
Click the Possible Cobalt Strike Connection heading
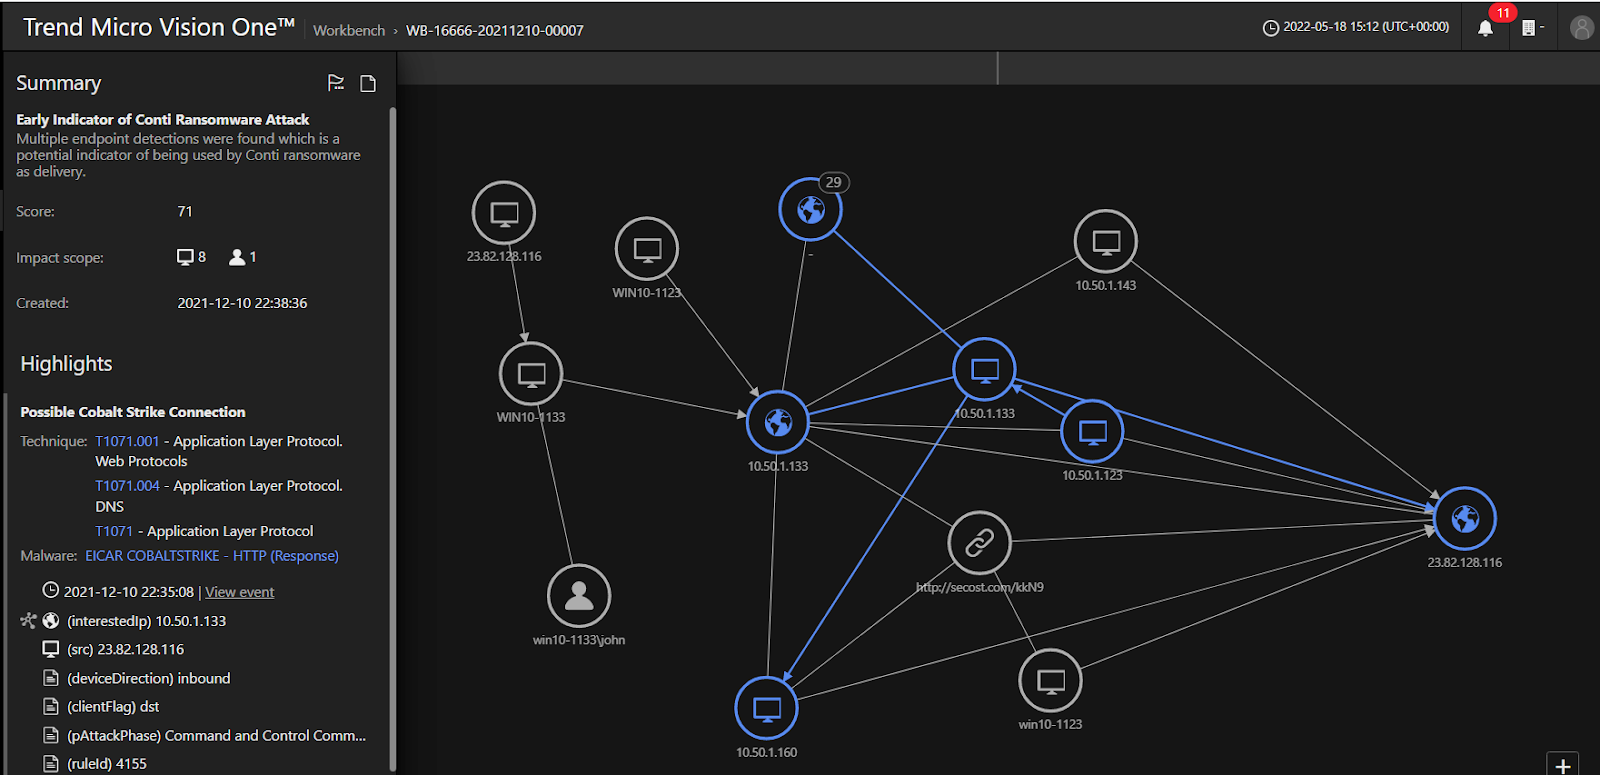point(133,412)
